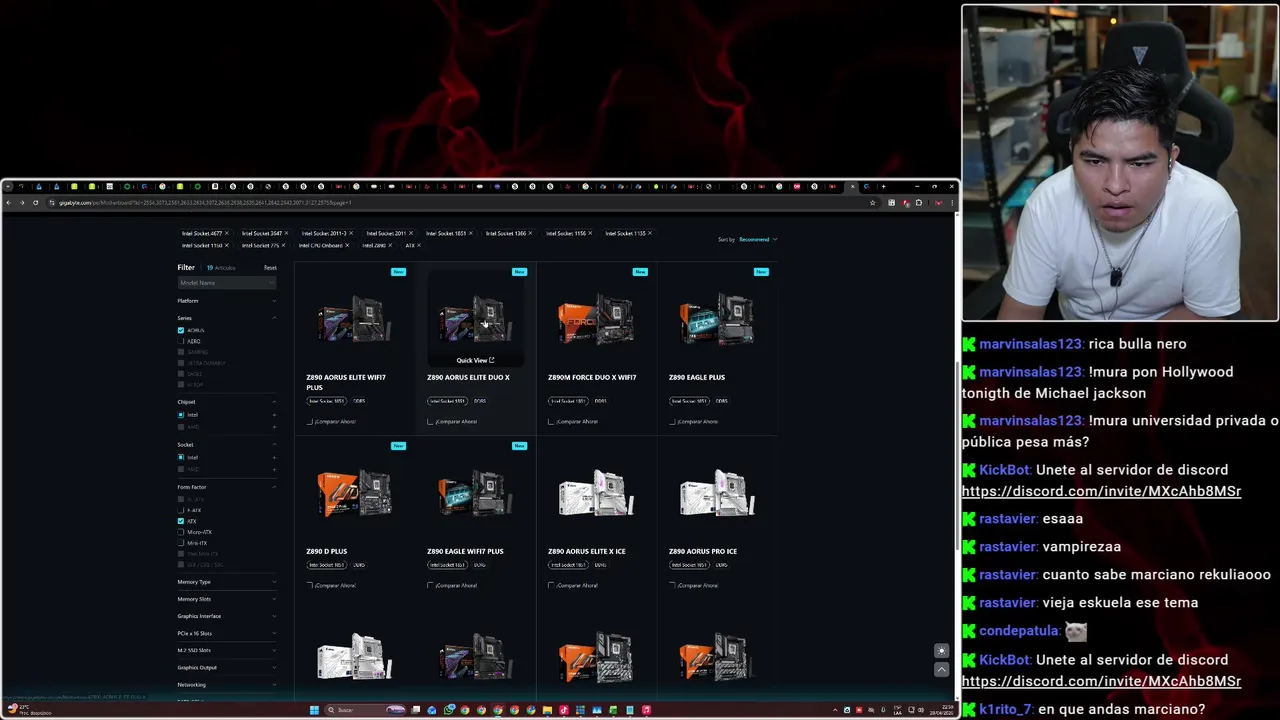Open the Z890 AORUS ELITE WIFI7 PLUS product link

click(x=346, y=382)
